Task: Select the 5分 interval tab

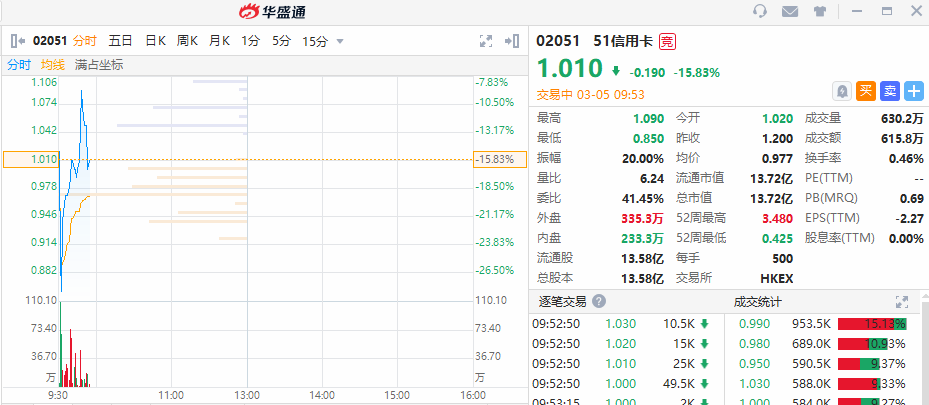Action: [x=282, y=41]
